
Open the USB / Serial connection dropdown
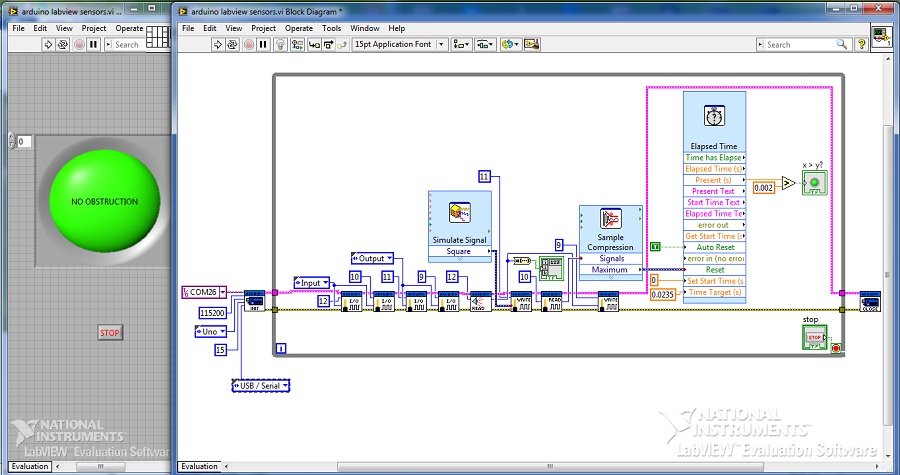(x=260, y=385)
